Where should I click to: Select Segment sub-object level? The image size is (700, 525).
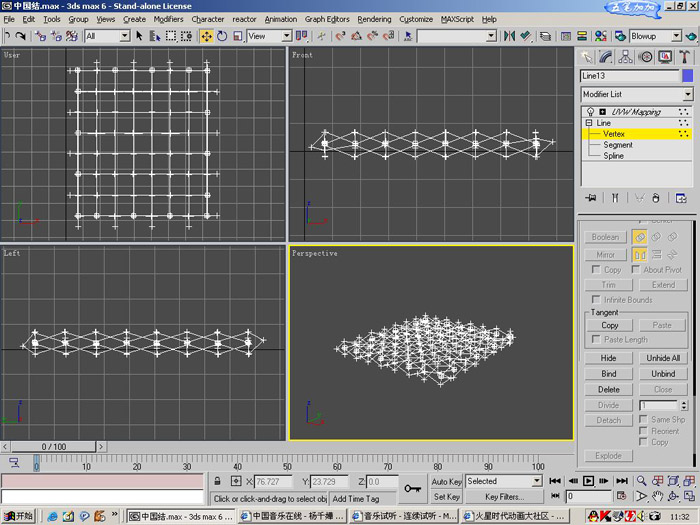pyautogui.click(x=618, y=145)
